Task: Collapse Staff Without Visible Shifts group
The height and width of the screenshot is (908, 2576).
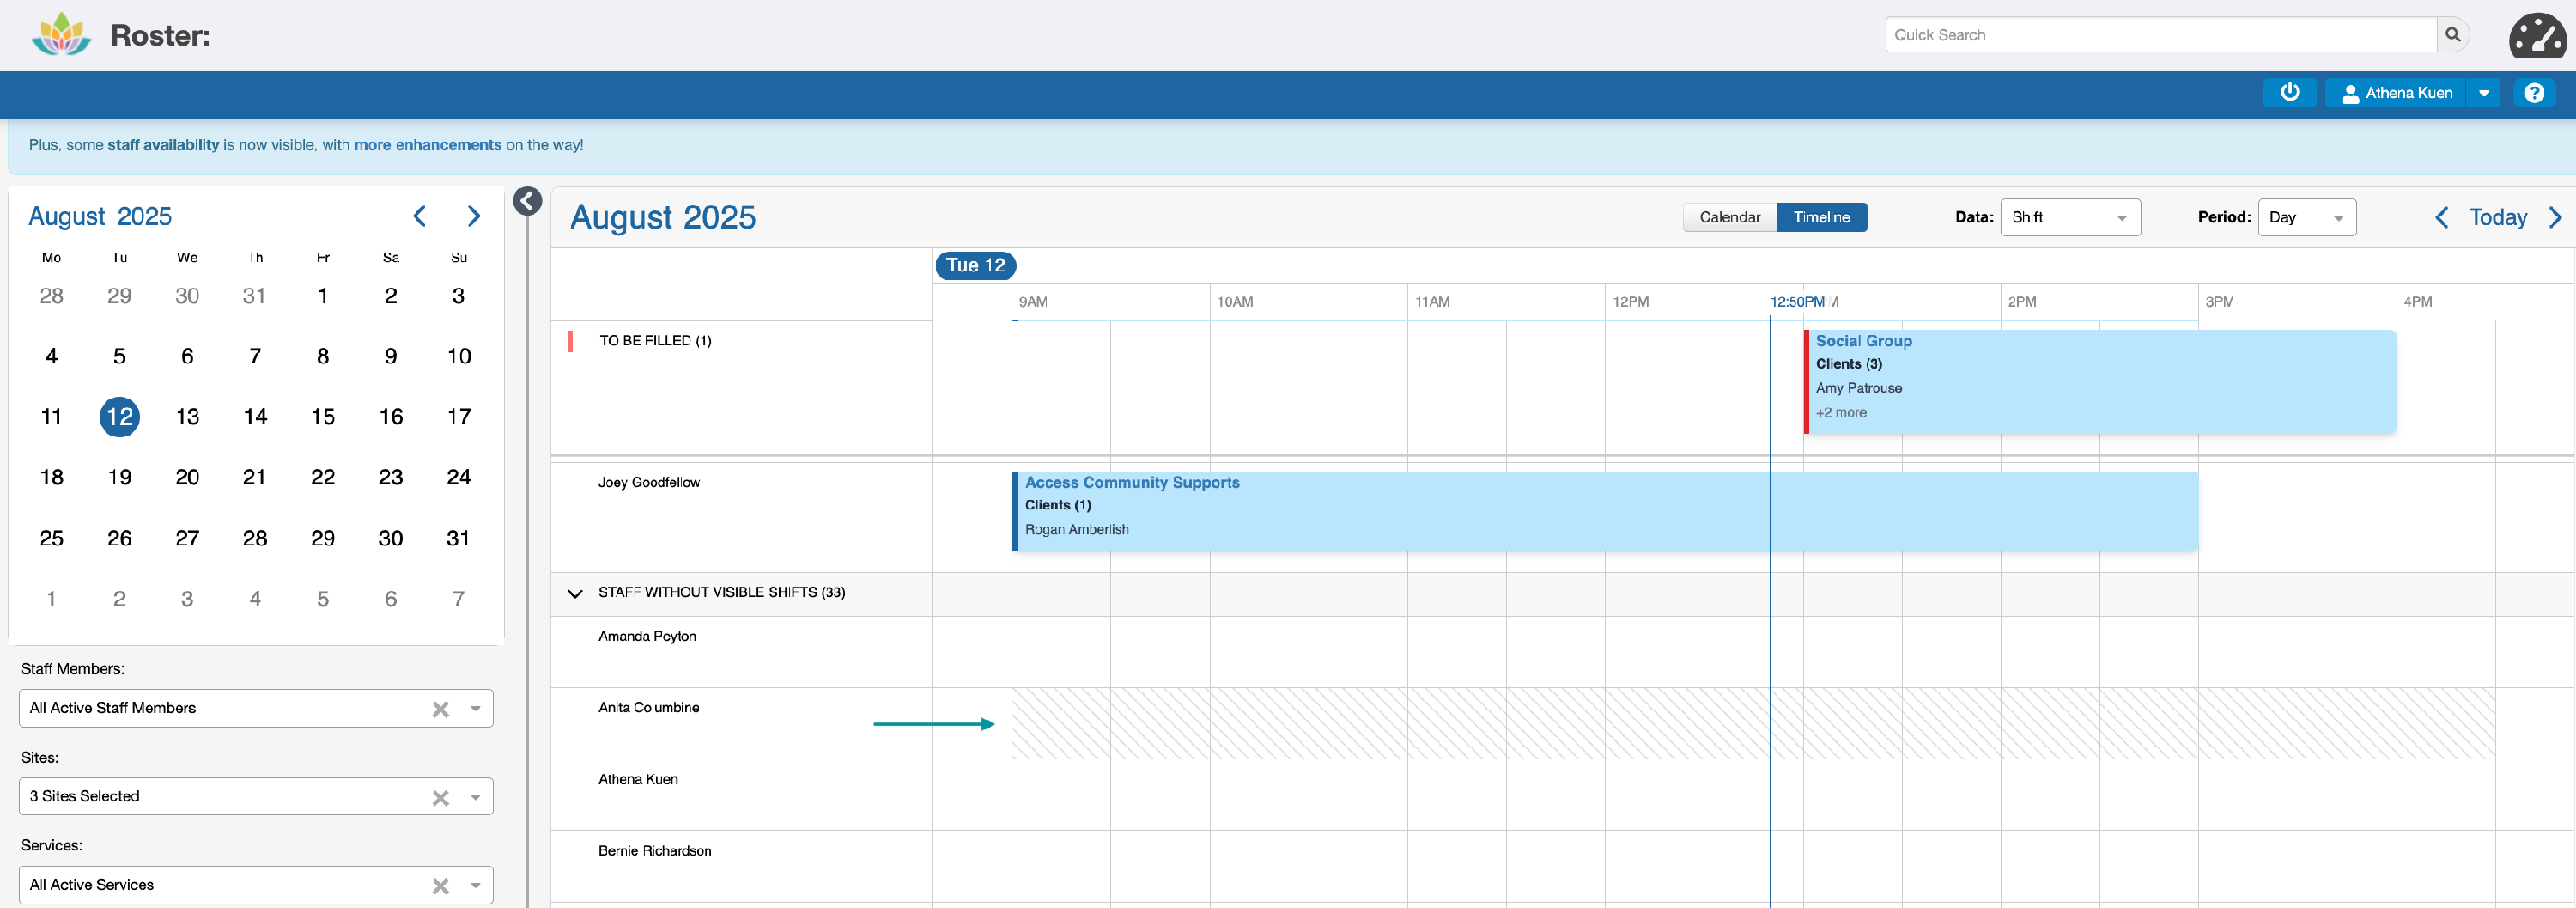Action: 575,593
